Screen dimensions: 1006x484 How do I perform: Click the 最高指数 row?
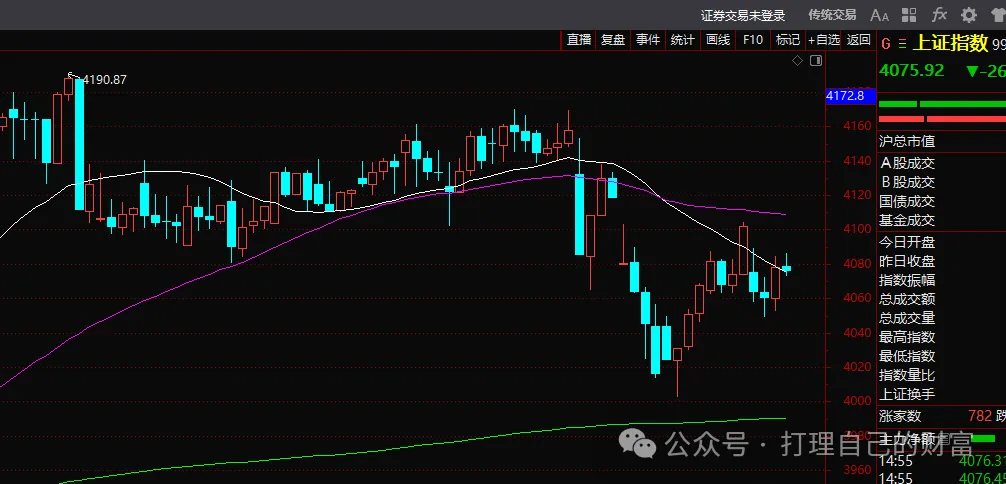(x=941, y=337)
